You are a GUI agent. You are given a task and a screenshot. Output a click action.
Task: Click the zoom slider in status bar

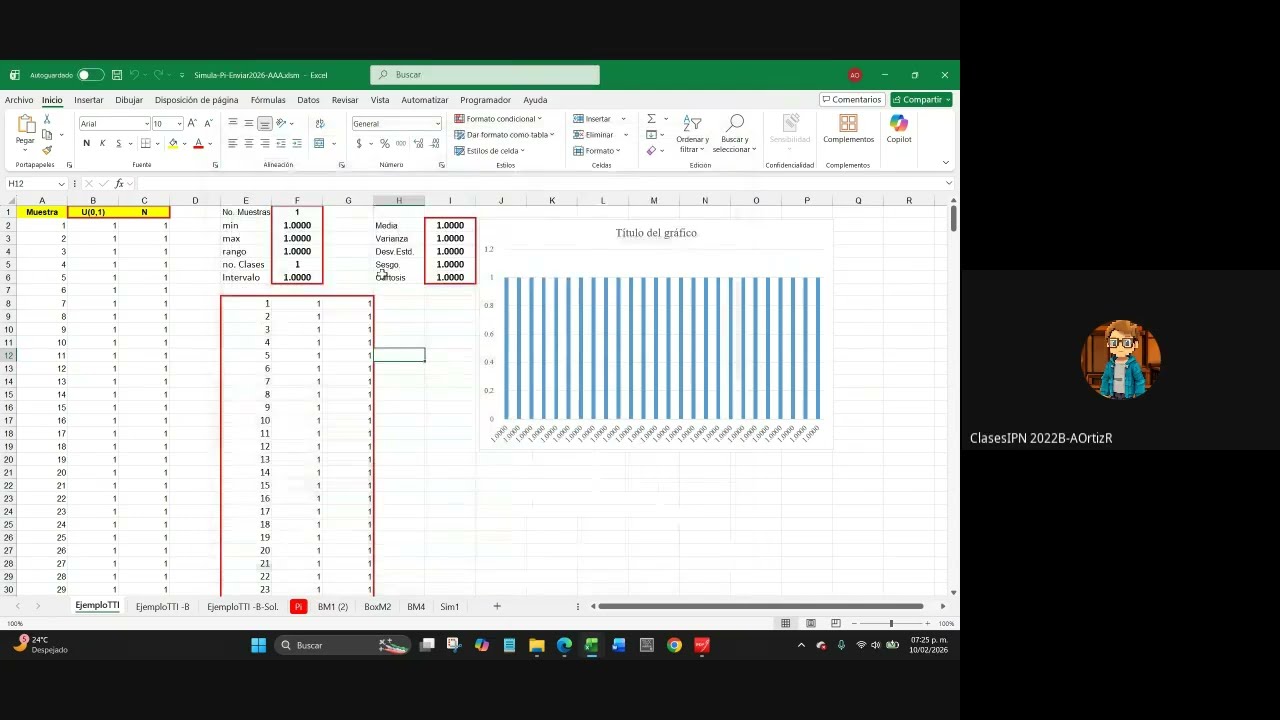point(891,623)
